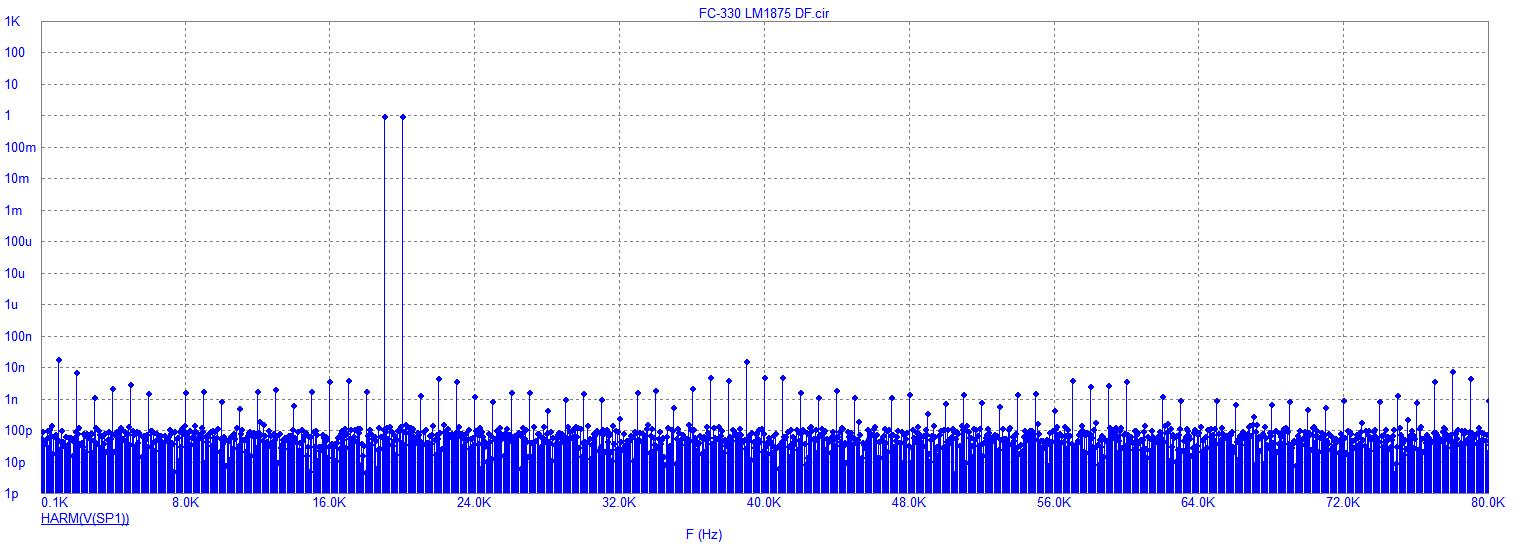
Task: Click the '1u' y-axis label
Action: pos(12,306)
